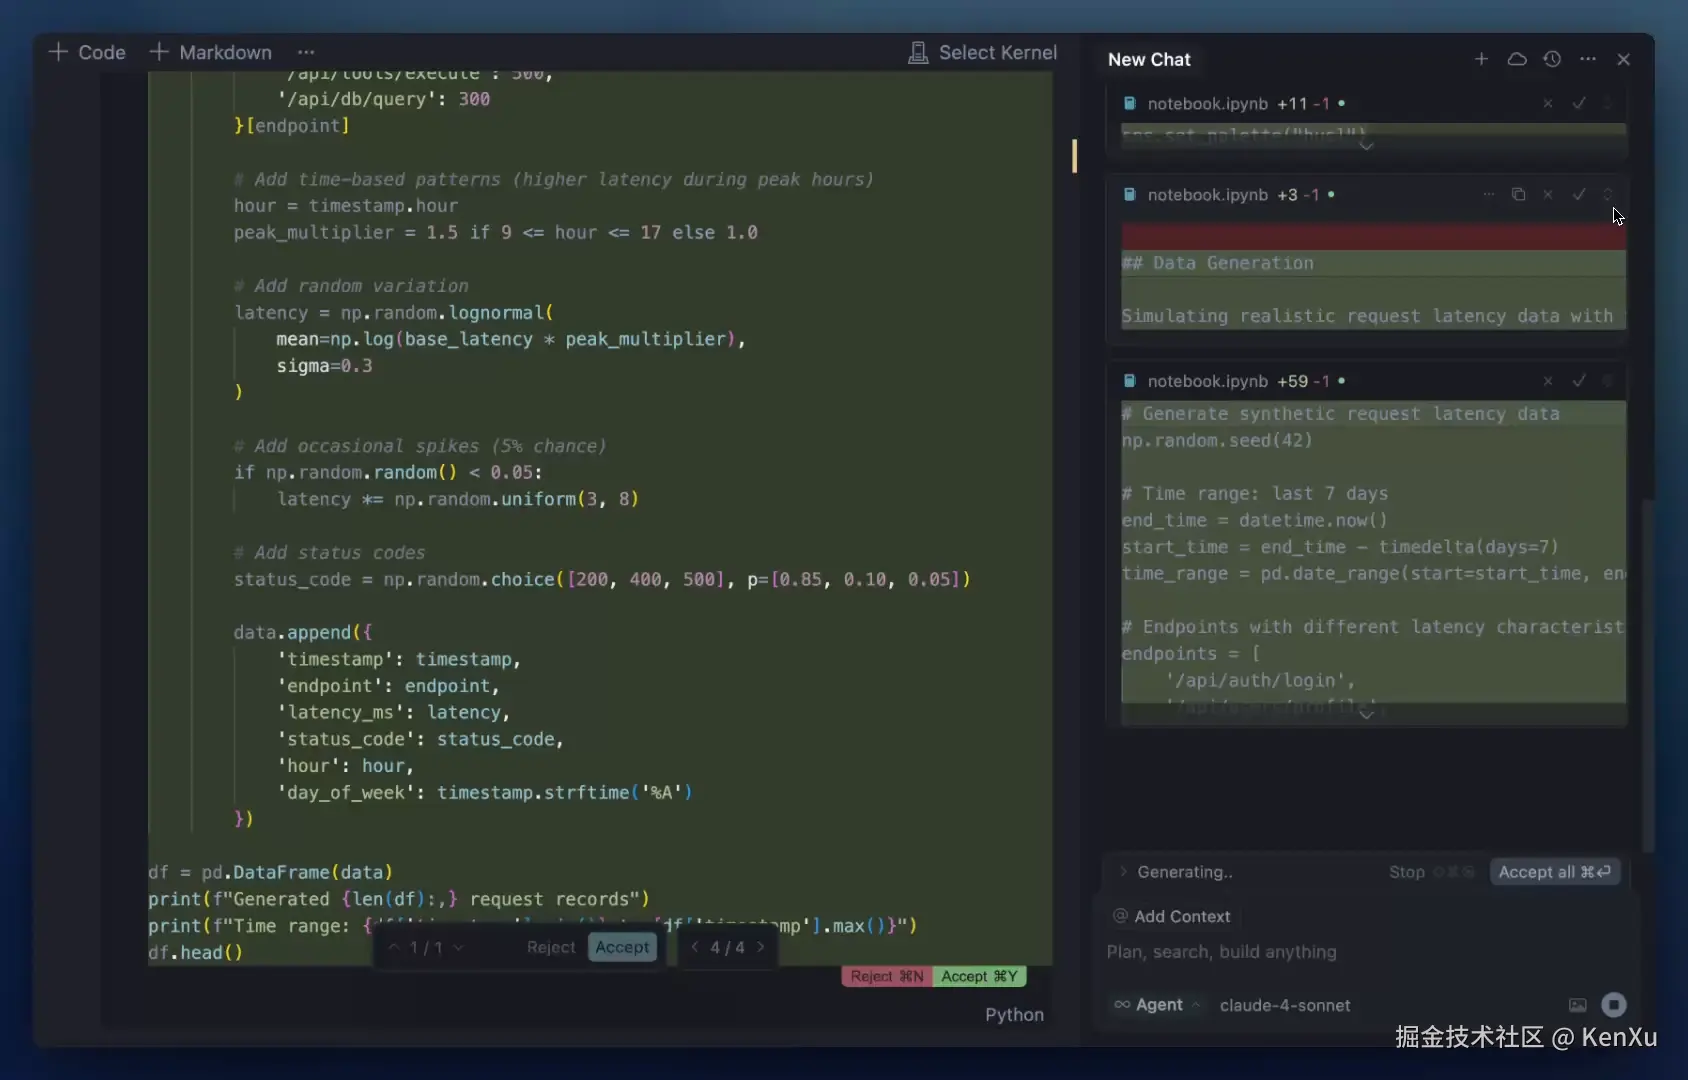Open the cloud agents icon
The image size is (1688, 1080).
1517,59
